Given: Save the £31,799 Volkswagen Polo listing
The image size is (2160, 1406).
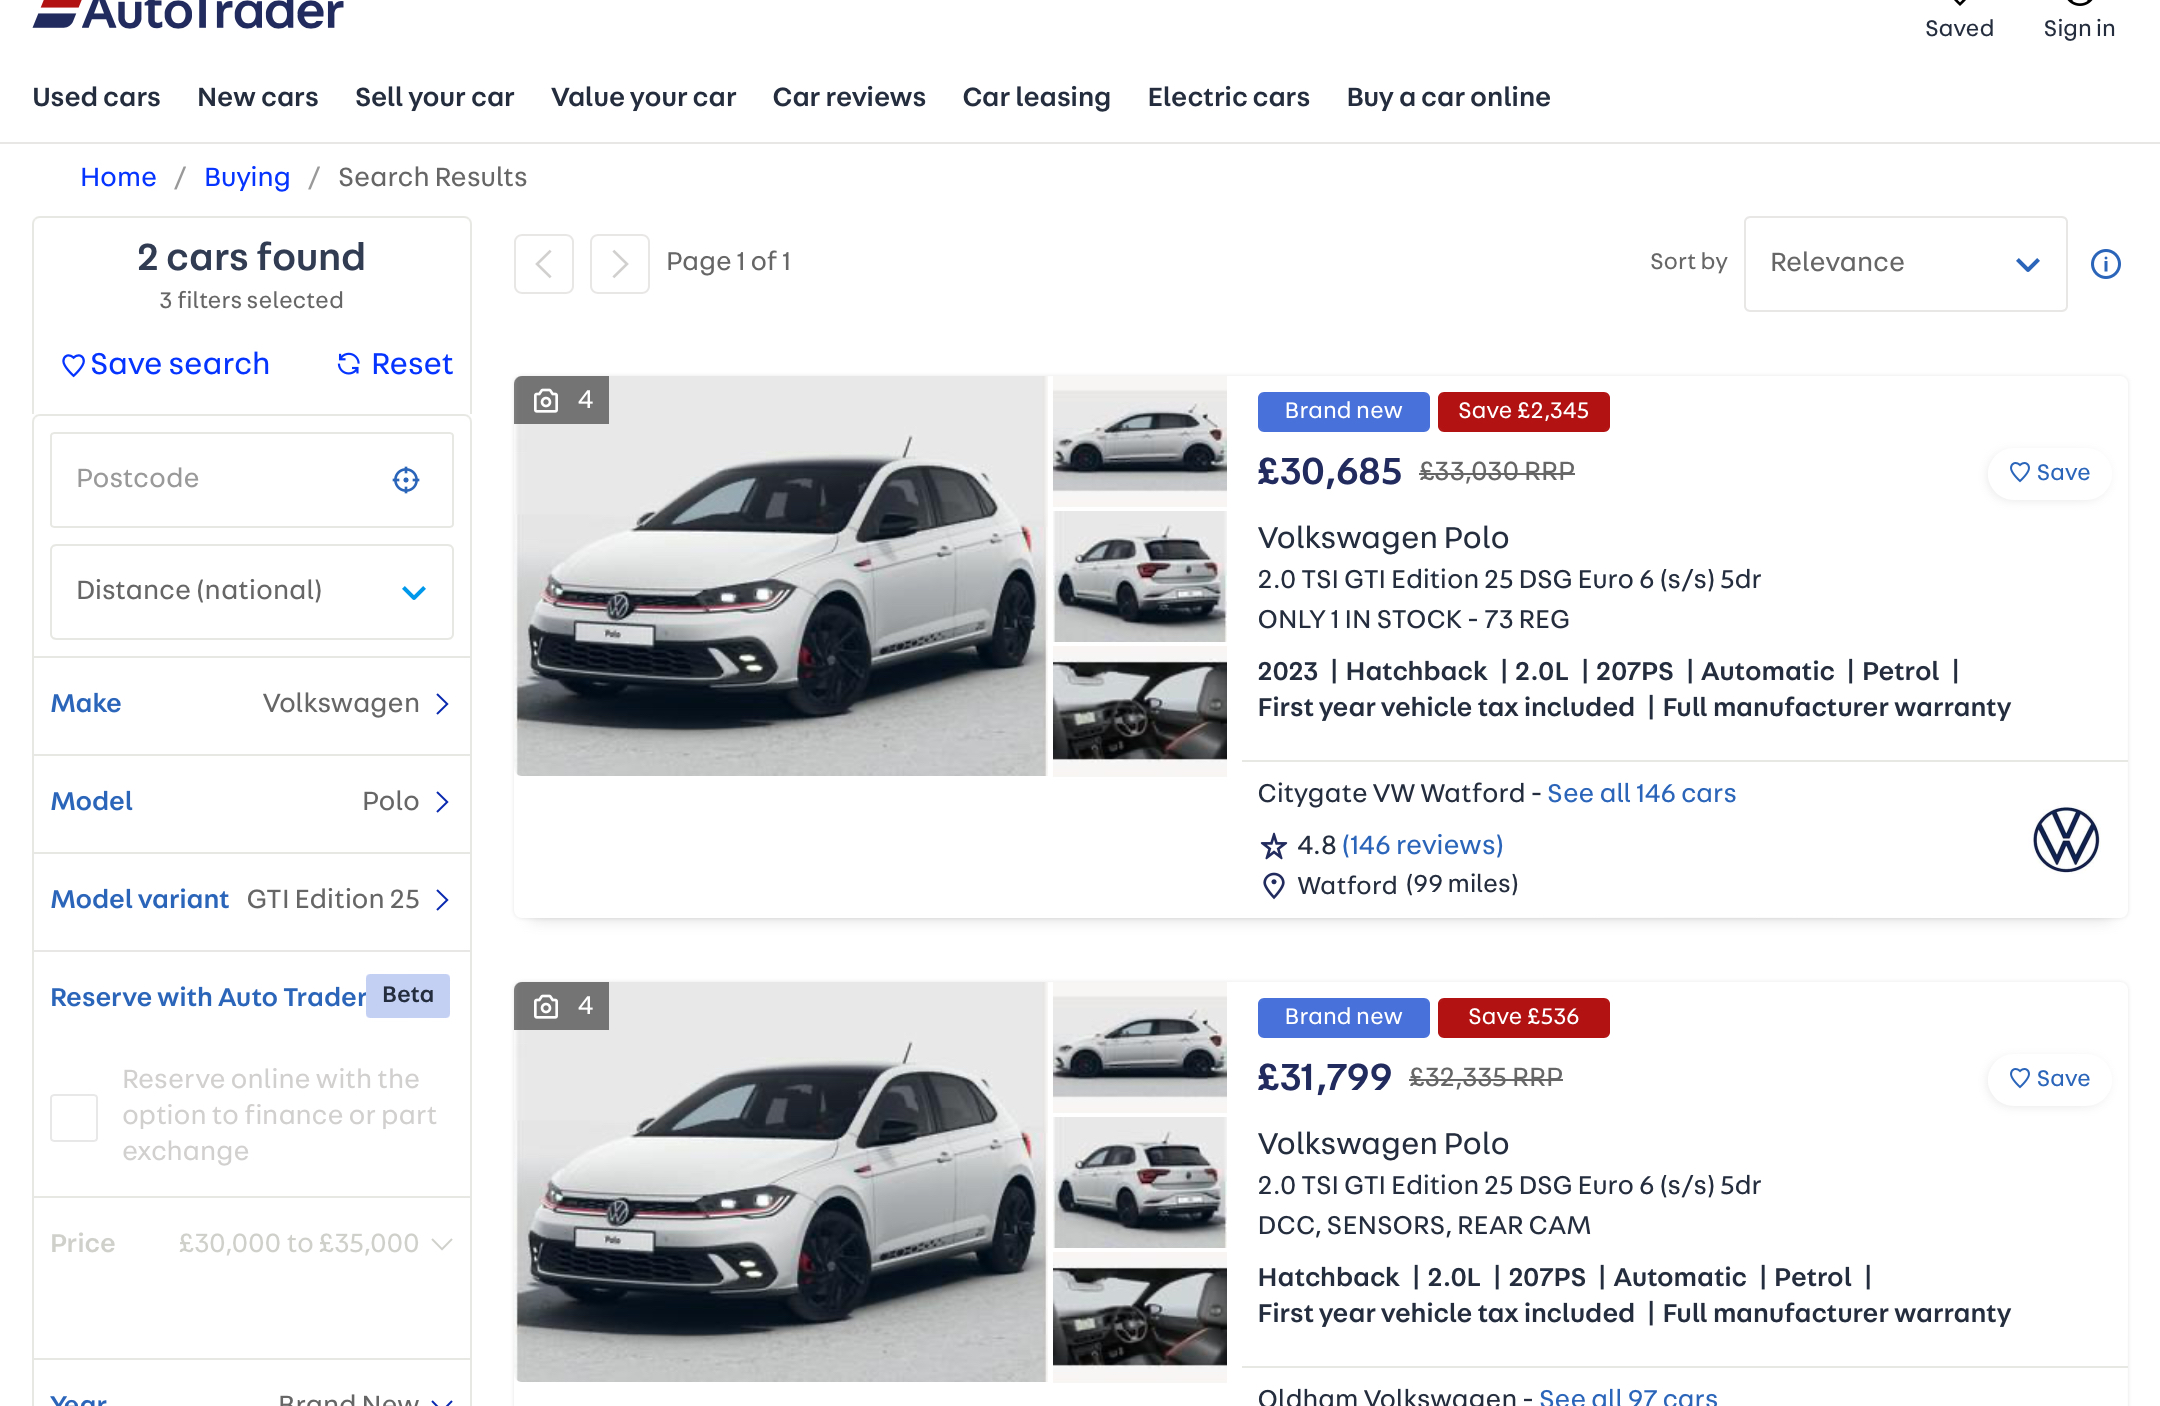Looking at the screenshot, I should [2050, 1079].
